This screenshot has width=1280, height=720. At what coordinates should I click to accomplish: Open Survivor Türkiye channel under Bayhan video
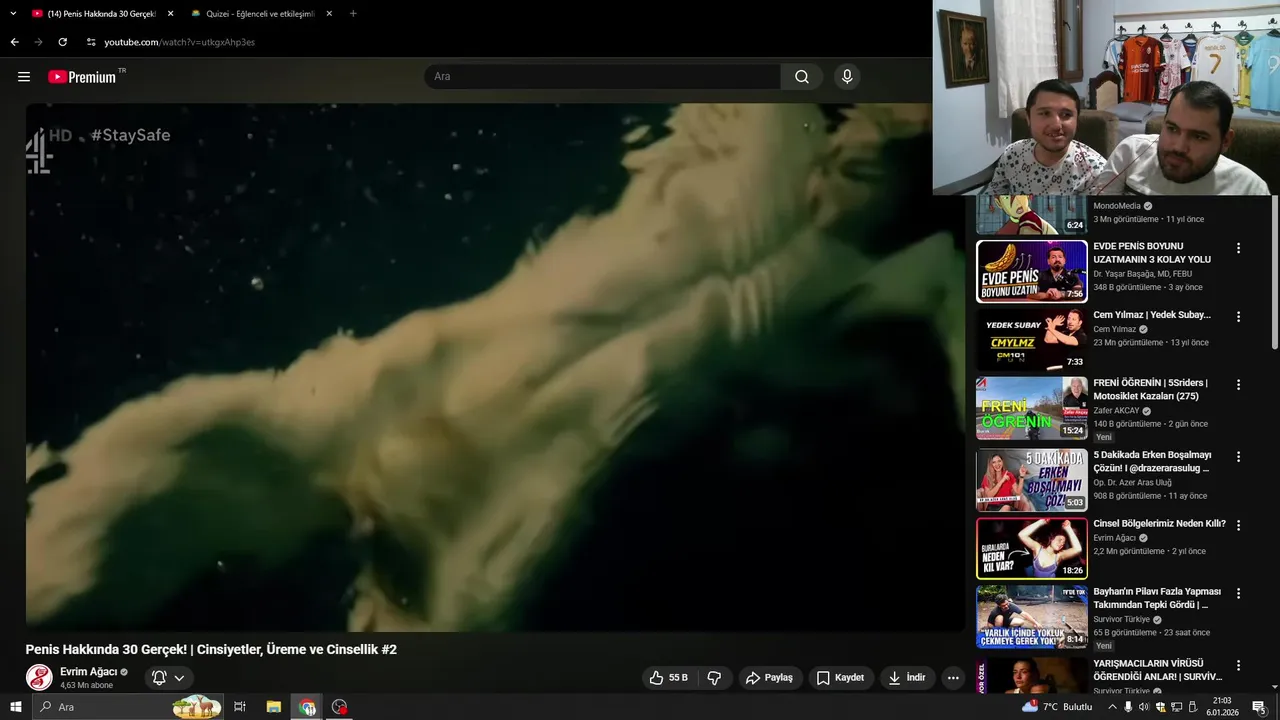[1122, 619]
